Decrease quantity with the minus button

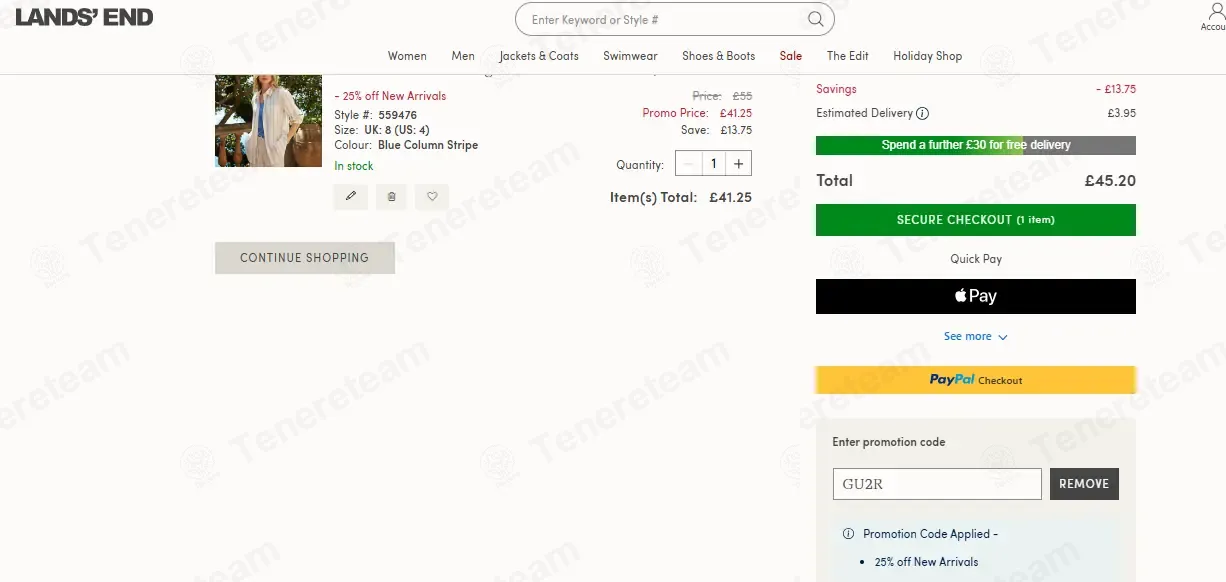(689, 164)
